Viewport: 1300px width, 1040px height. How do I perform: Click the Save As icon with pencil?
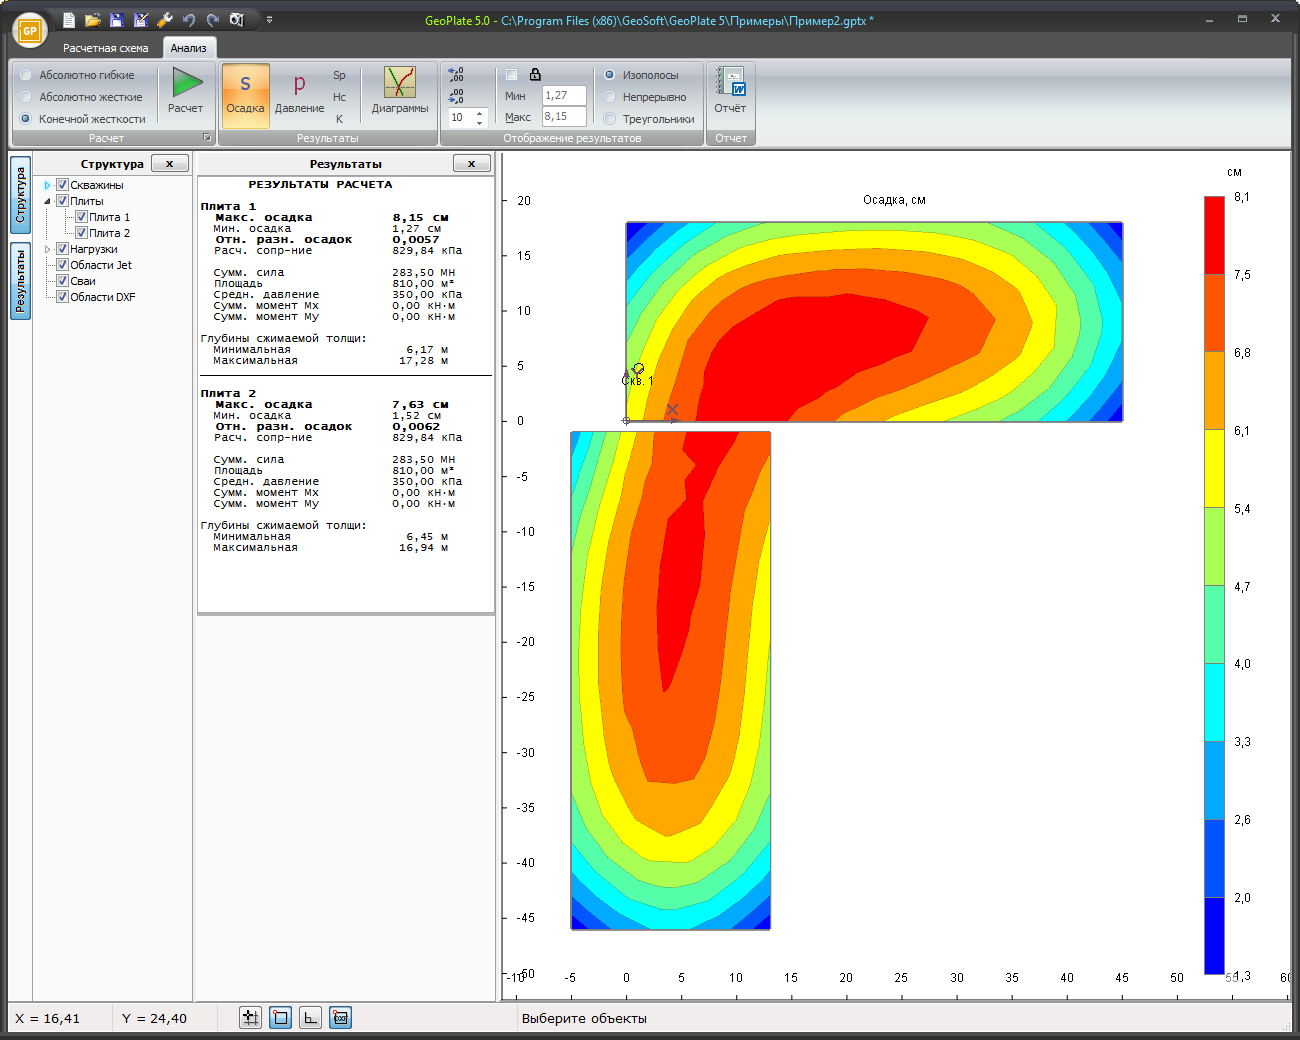click(x=141, y=20)
